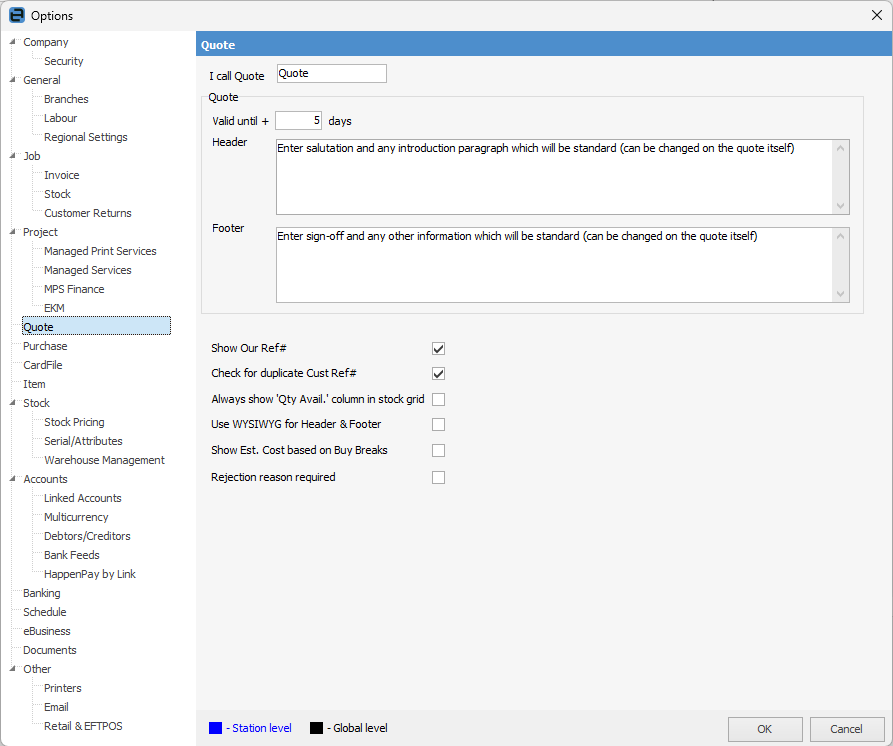Click the Options window app icon
The width and height of the screenshot is (893, 746).
(16, 15)
